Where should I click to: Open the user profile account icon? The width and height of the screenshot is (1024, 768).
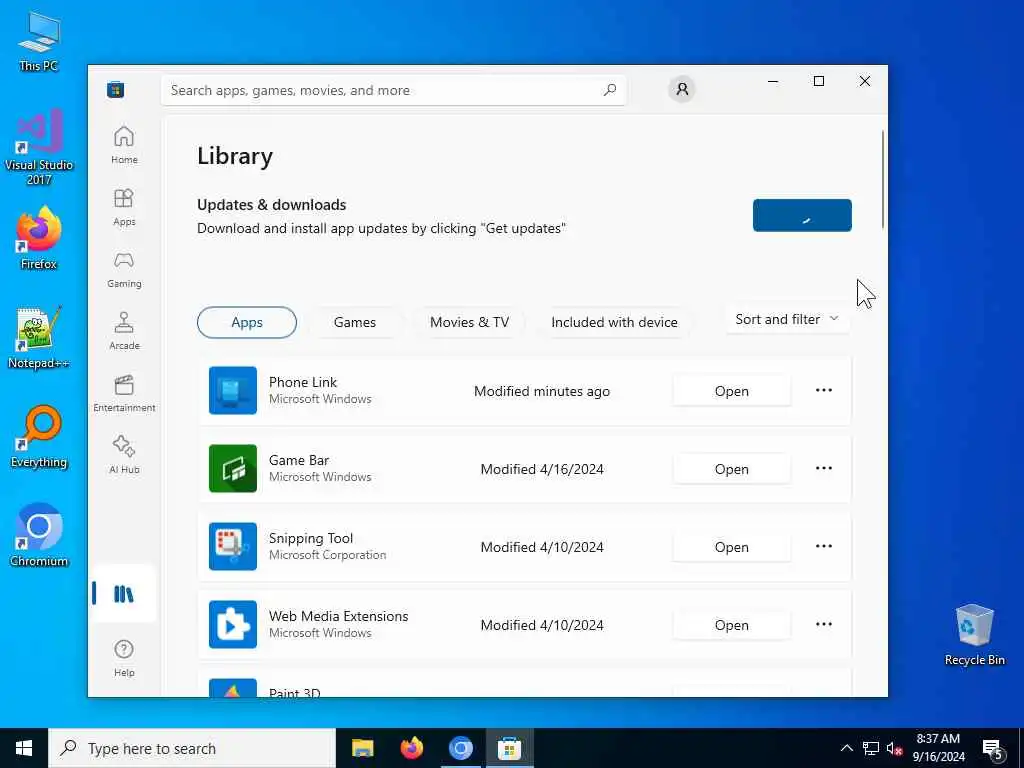click(682, 89)
